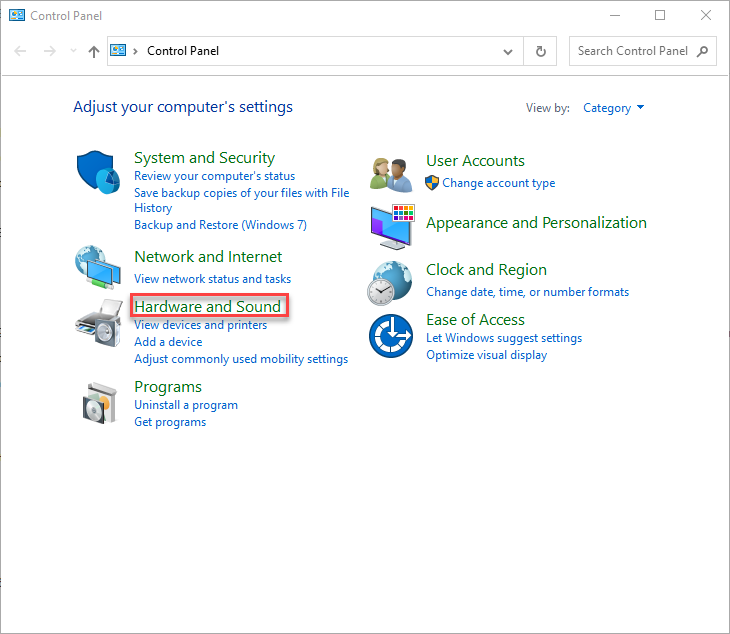Click the Control Panel title bar icon
Screen dimensions: 730x634
[x=17, y=15]
